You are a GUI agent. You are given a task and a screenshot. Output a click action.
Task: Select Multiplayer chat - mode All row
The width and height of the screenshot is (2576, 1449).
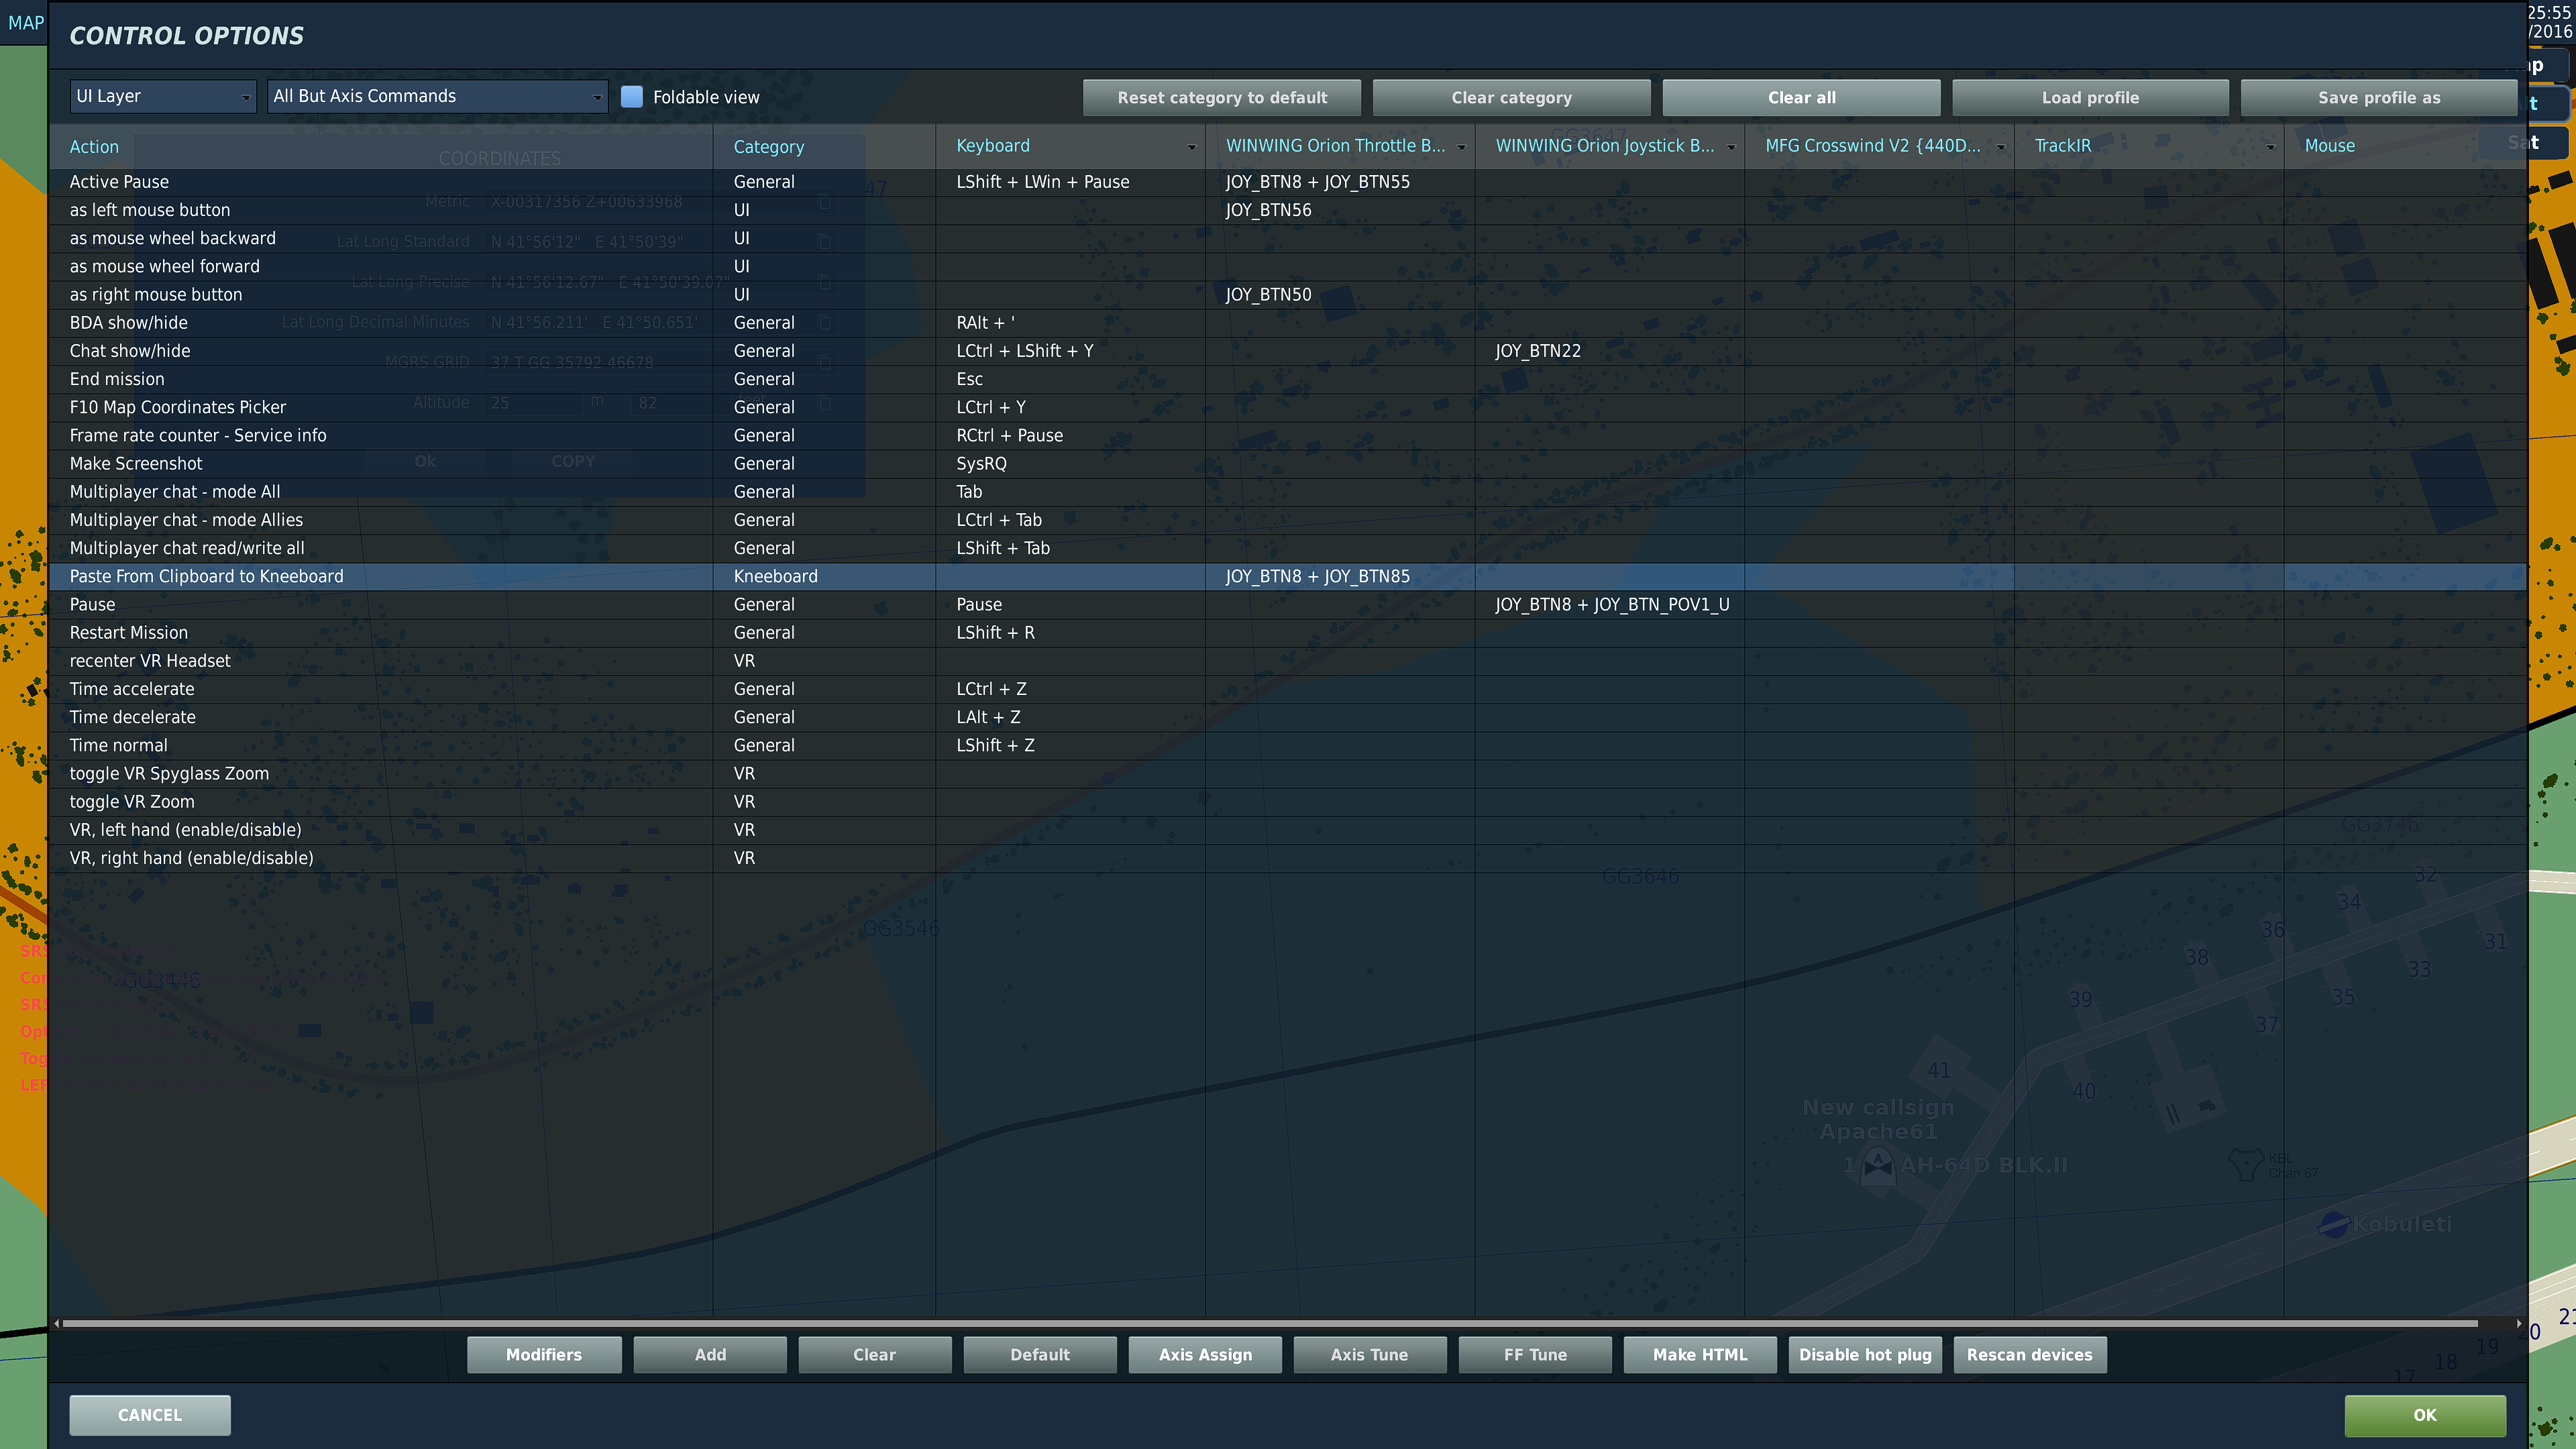[x=1288, y=492]
